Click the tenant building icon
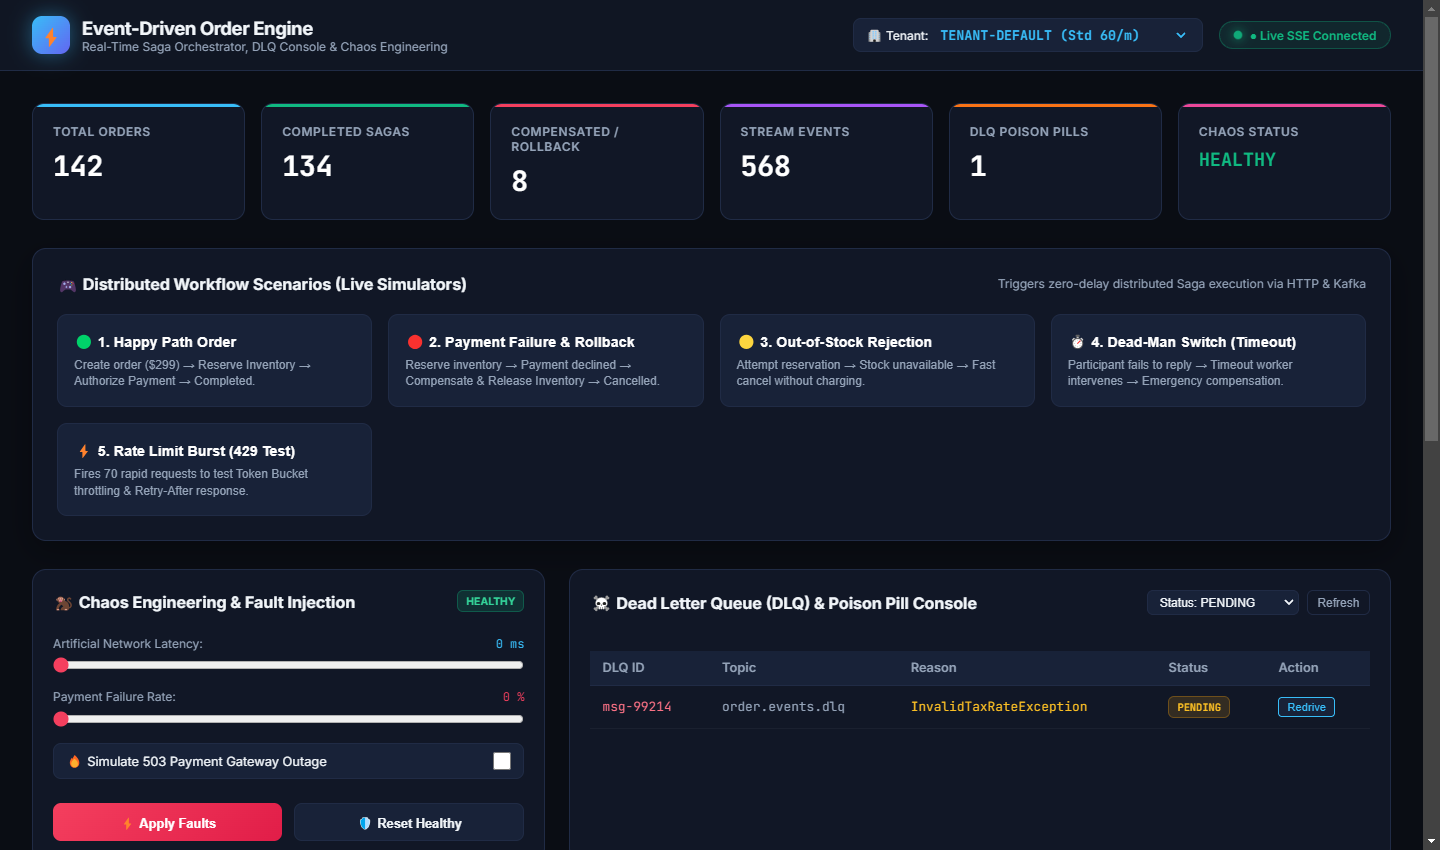The image size is (1440, 850). pyautogui.click(x=874, y=36)
